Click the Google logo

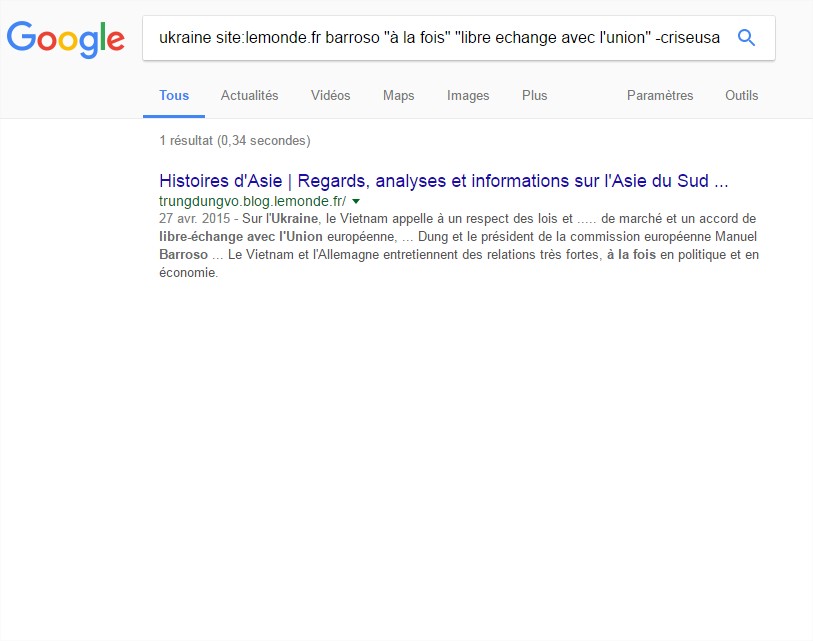click(65, 39)
